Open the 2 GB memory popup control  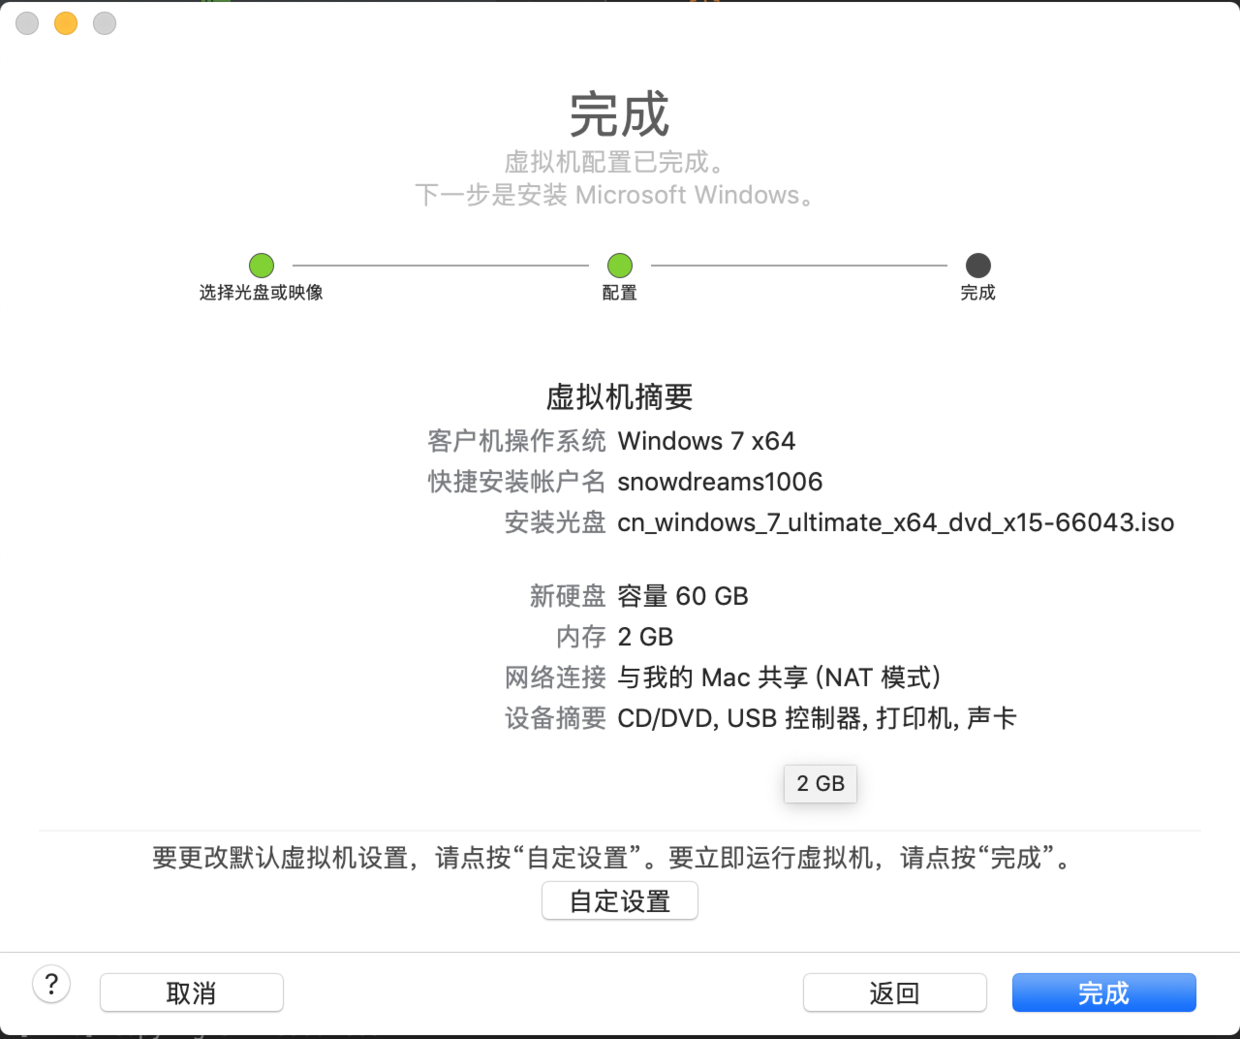click(x=820, y=784)
